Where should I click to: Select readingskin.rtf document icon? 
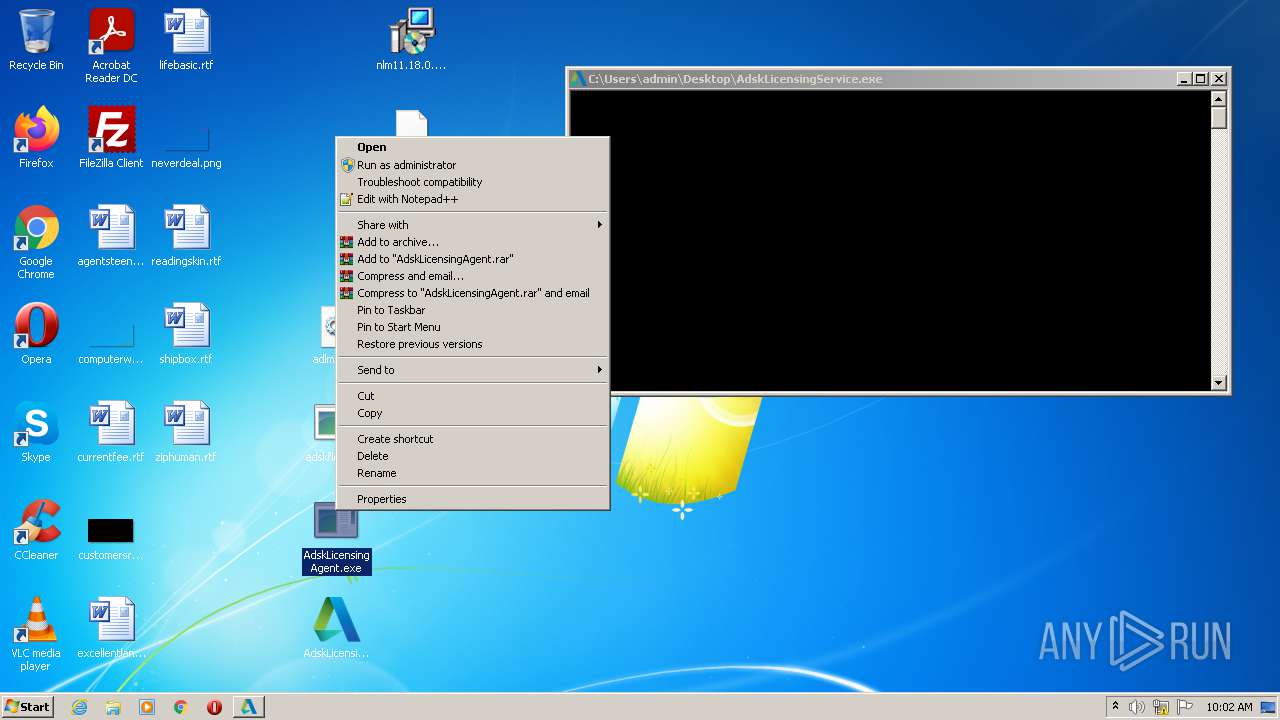(x=186, y=236)
